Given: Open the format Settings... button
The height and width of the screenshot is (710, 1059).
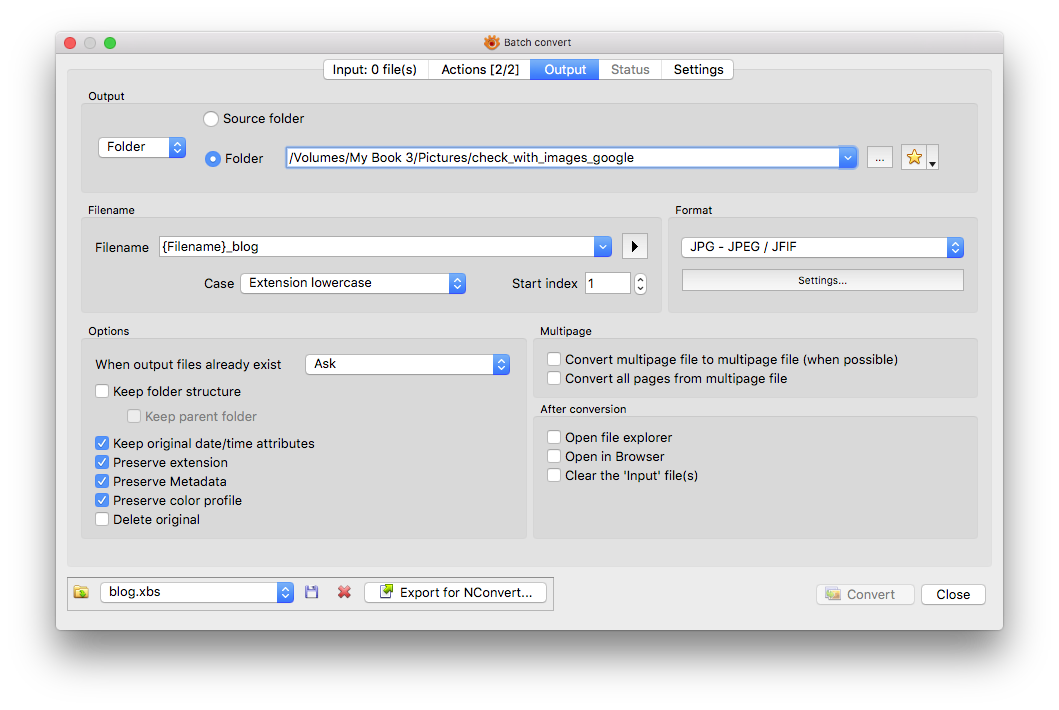Looking at the screenshot, I should point(823,280).
